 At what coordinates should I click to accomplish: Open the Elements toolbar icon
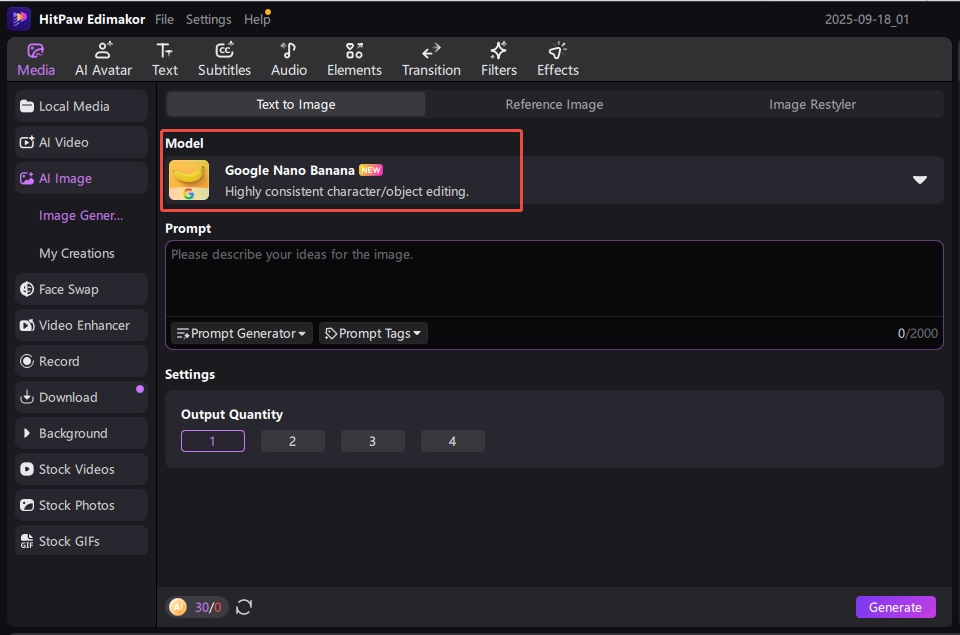pos(354,51)
